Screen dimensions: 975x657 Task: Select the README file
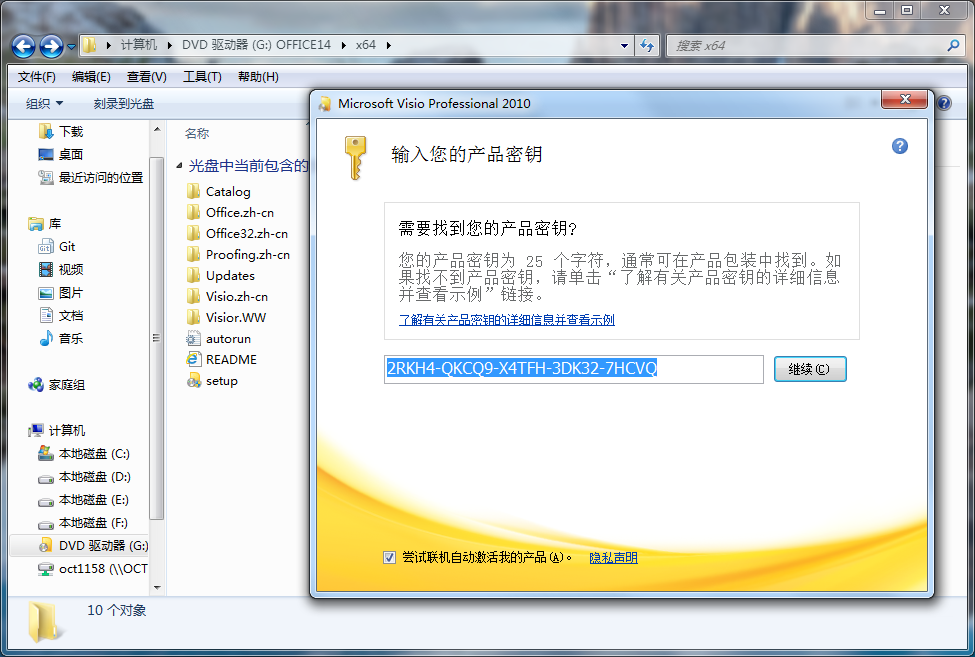230,359
